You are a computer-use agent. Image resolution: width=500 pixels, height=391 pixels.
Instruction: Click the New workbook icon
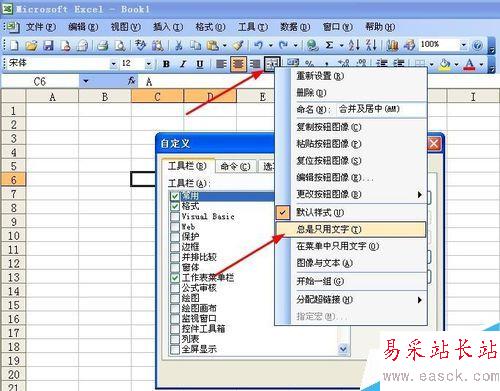point(14,45)
